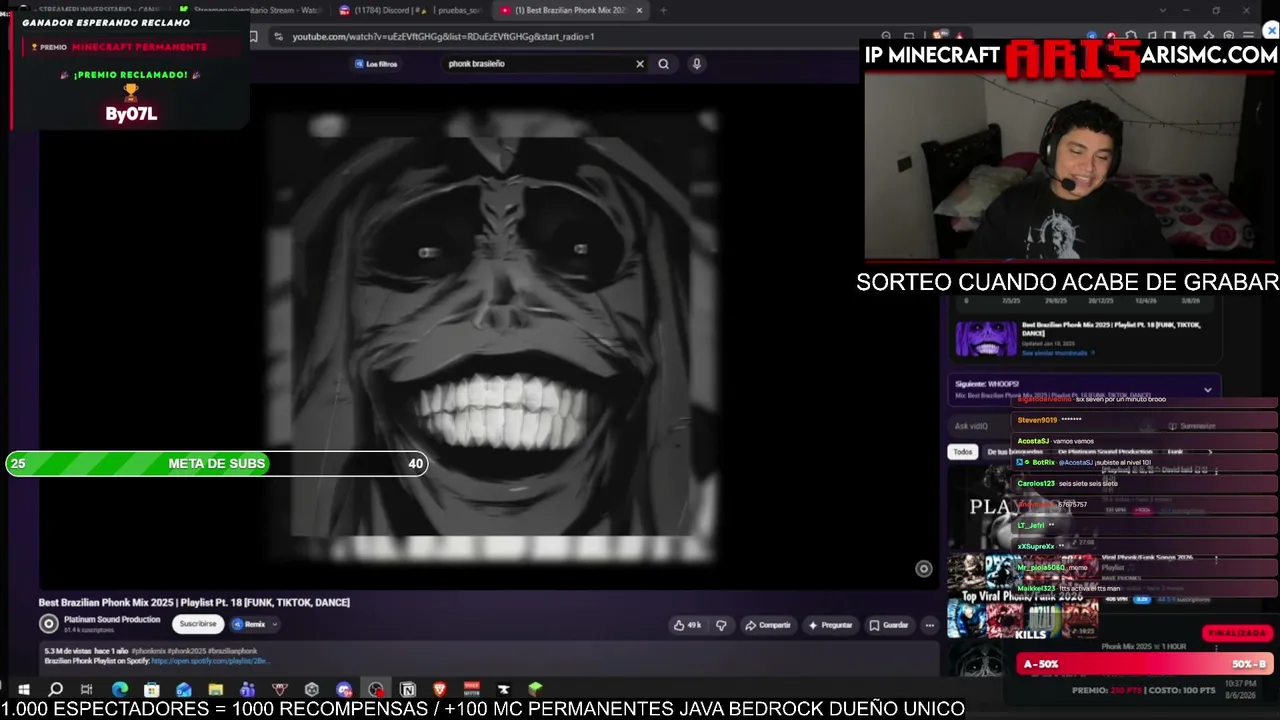Expand the Remix dropdown arrow
The width and height of the screenshot is (1280, 720).
(275, 624)
